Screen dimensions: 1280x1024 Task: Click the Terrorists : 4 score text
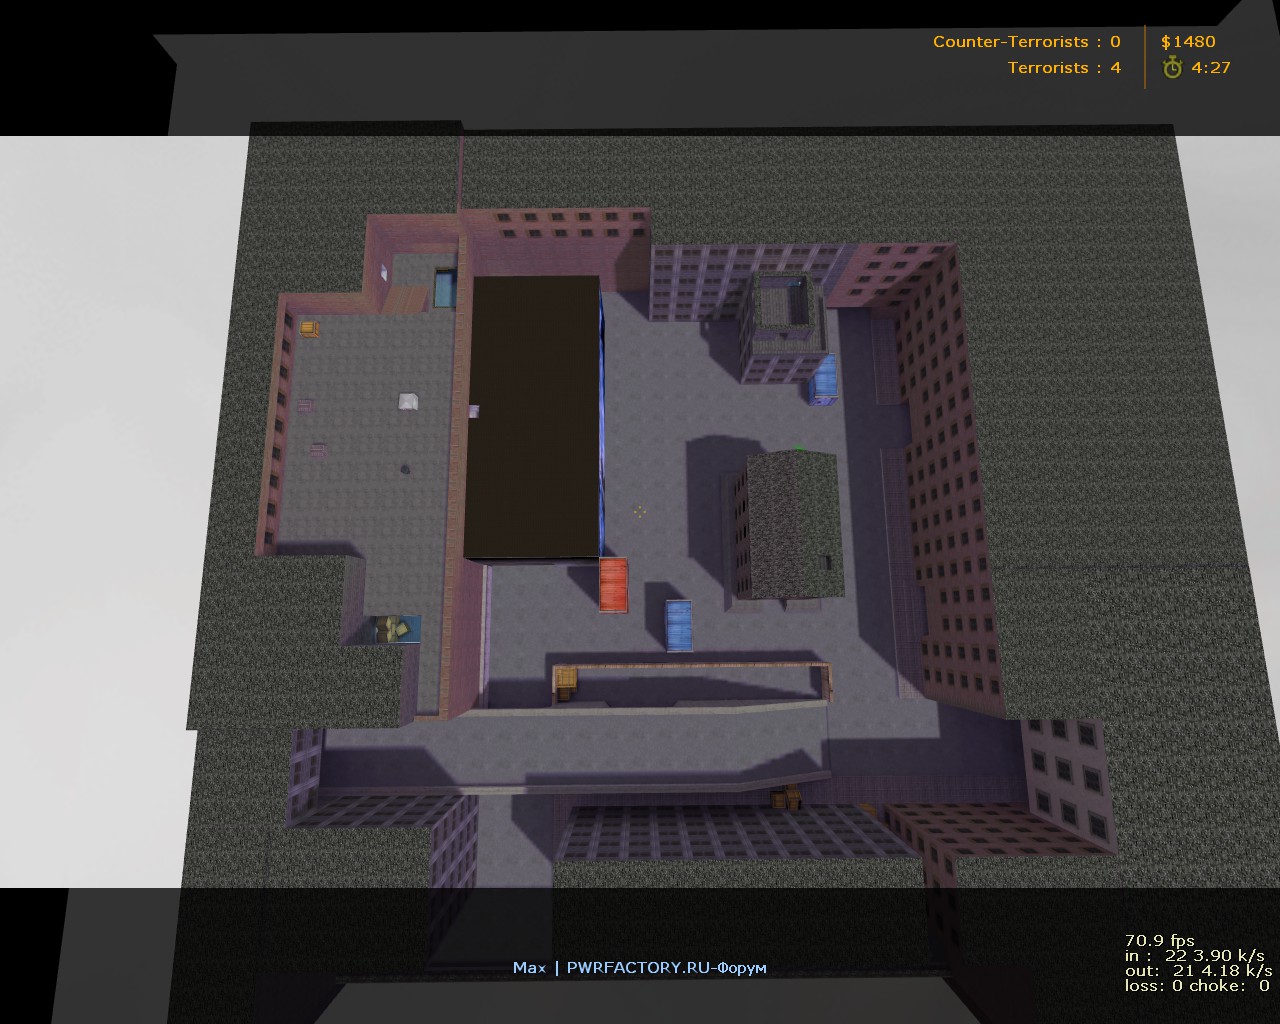(x=1064, y=68)
